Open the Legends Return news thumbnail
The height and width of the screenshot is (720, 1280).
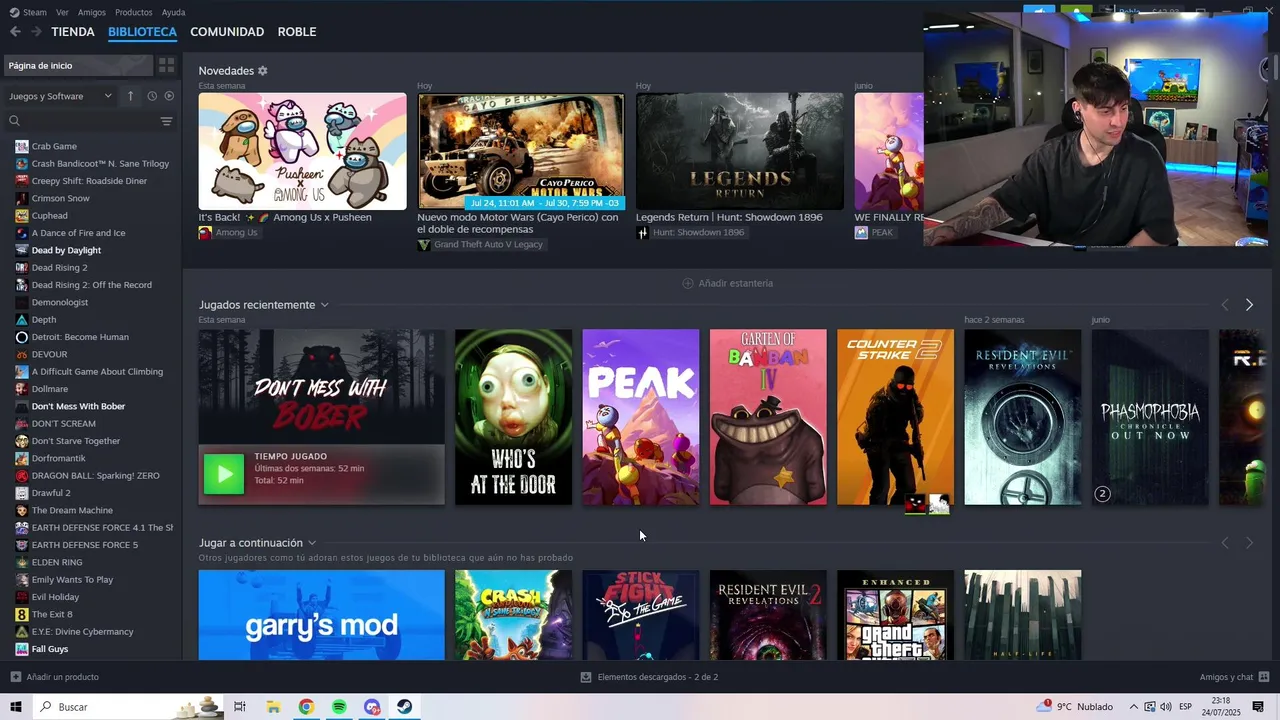(x=739, y=151)
